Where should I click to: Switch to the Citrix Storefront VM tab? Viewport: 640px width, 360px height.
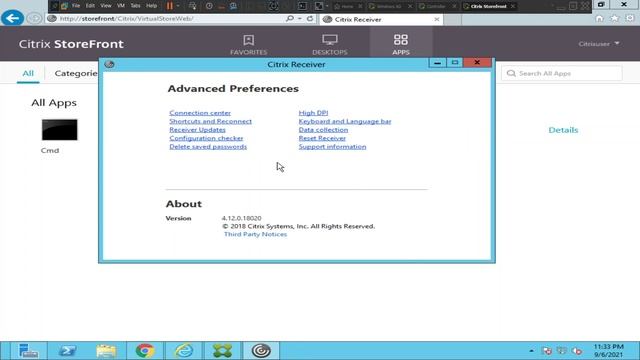pos(489,7)
